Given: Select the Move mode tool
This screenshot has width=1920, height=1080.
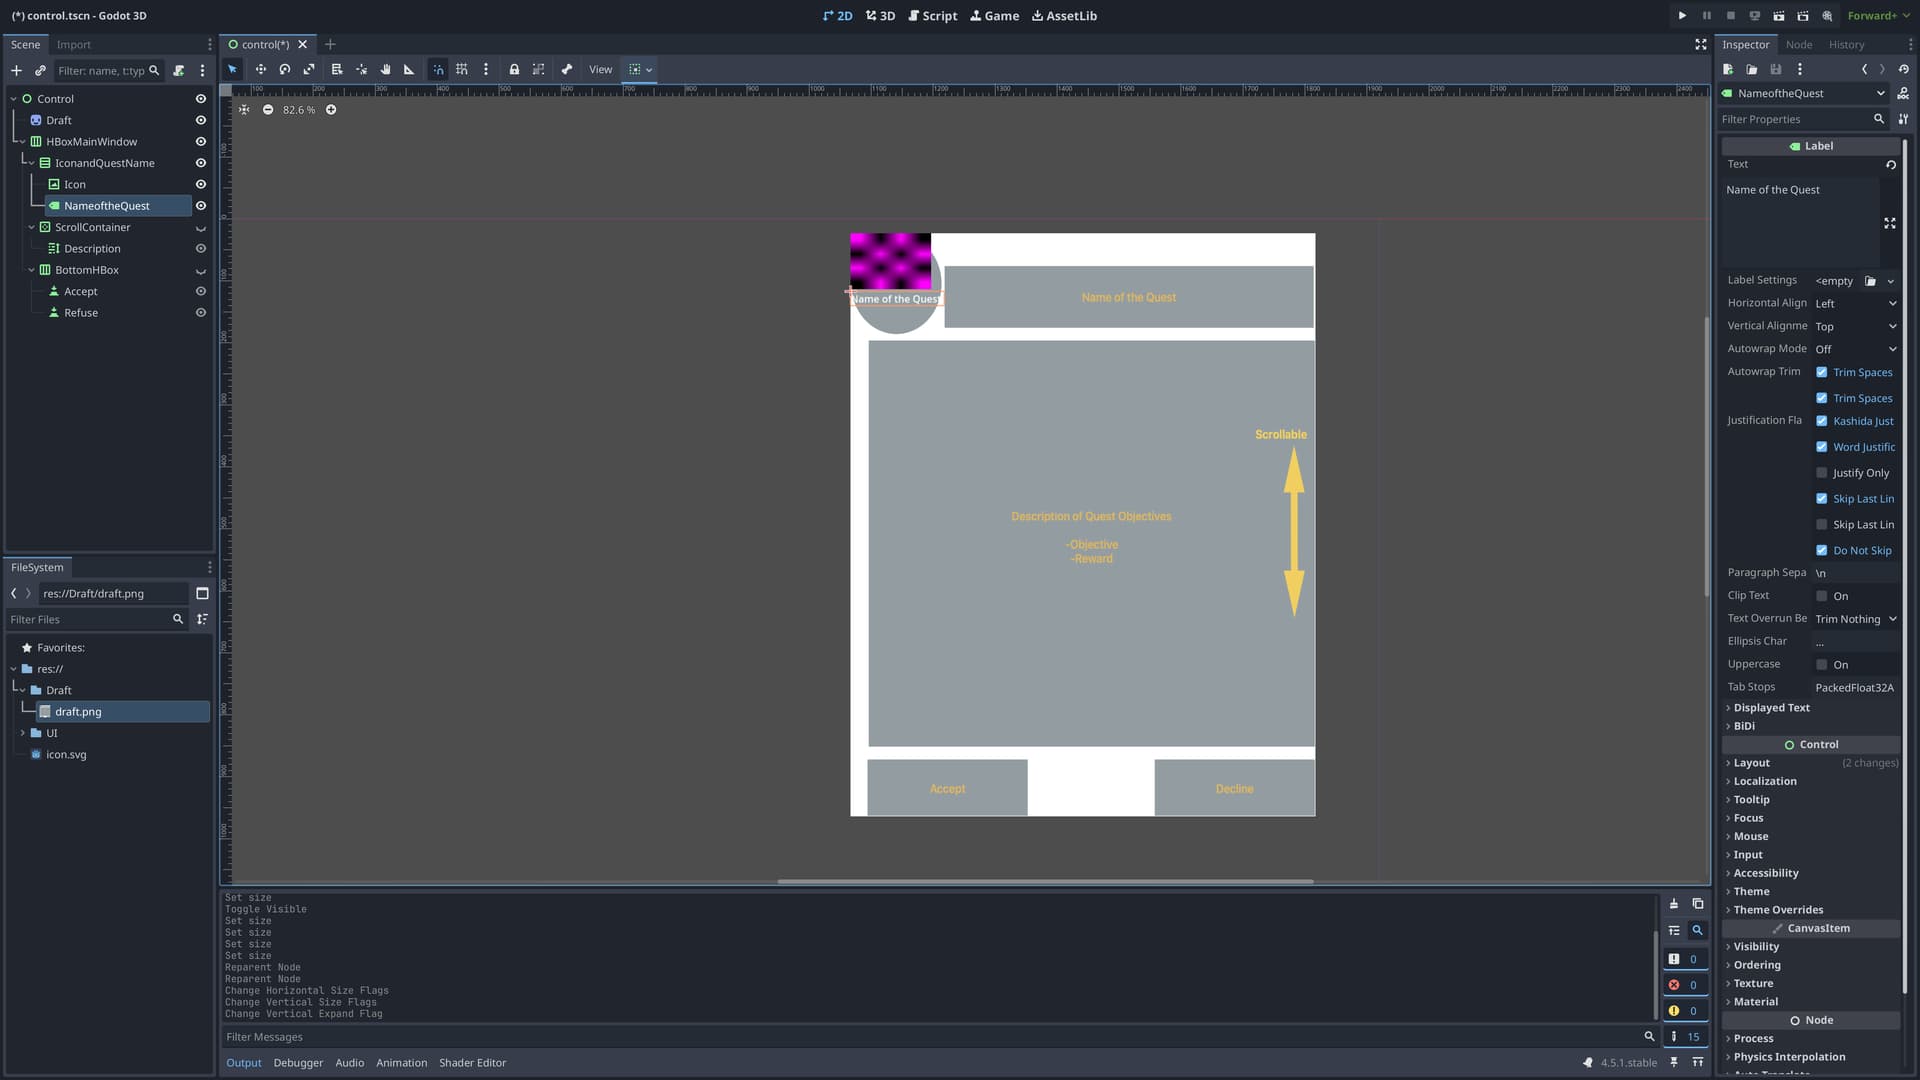Looking at the screenshot, I should click(x=260, y=69).
